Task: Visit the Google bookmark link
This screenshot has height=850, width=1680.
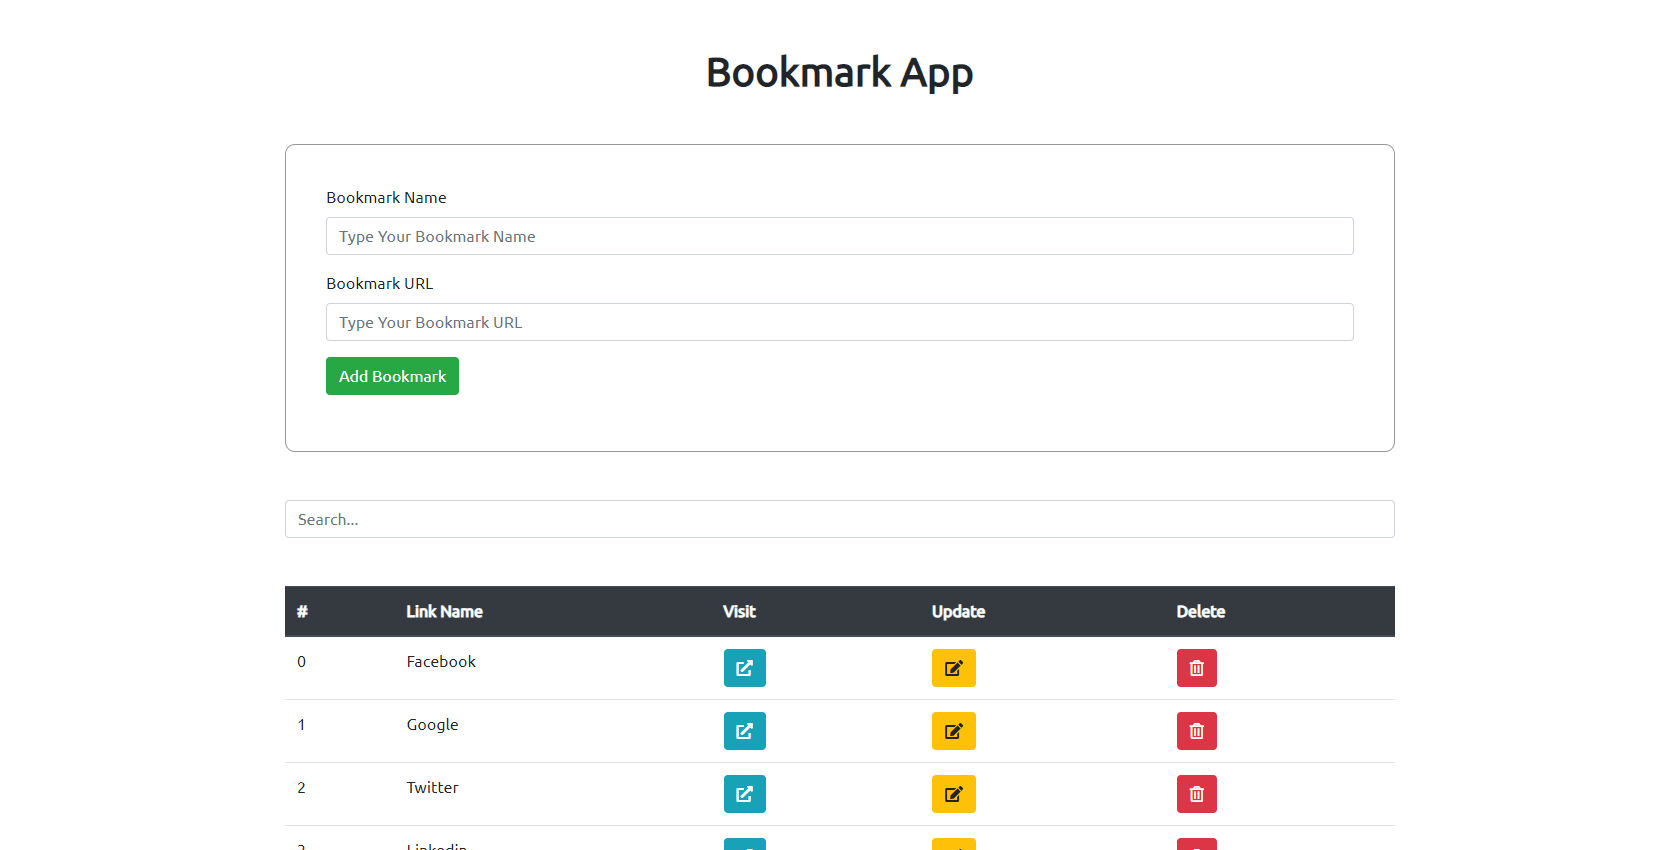Action: (x=744, y=731)
